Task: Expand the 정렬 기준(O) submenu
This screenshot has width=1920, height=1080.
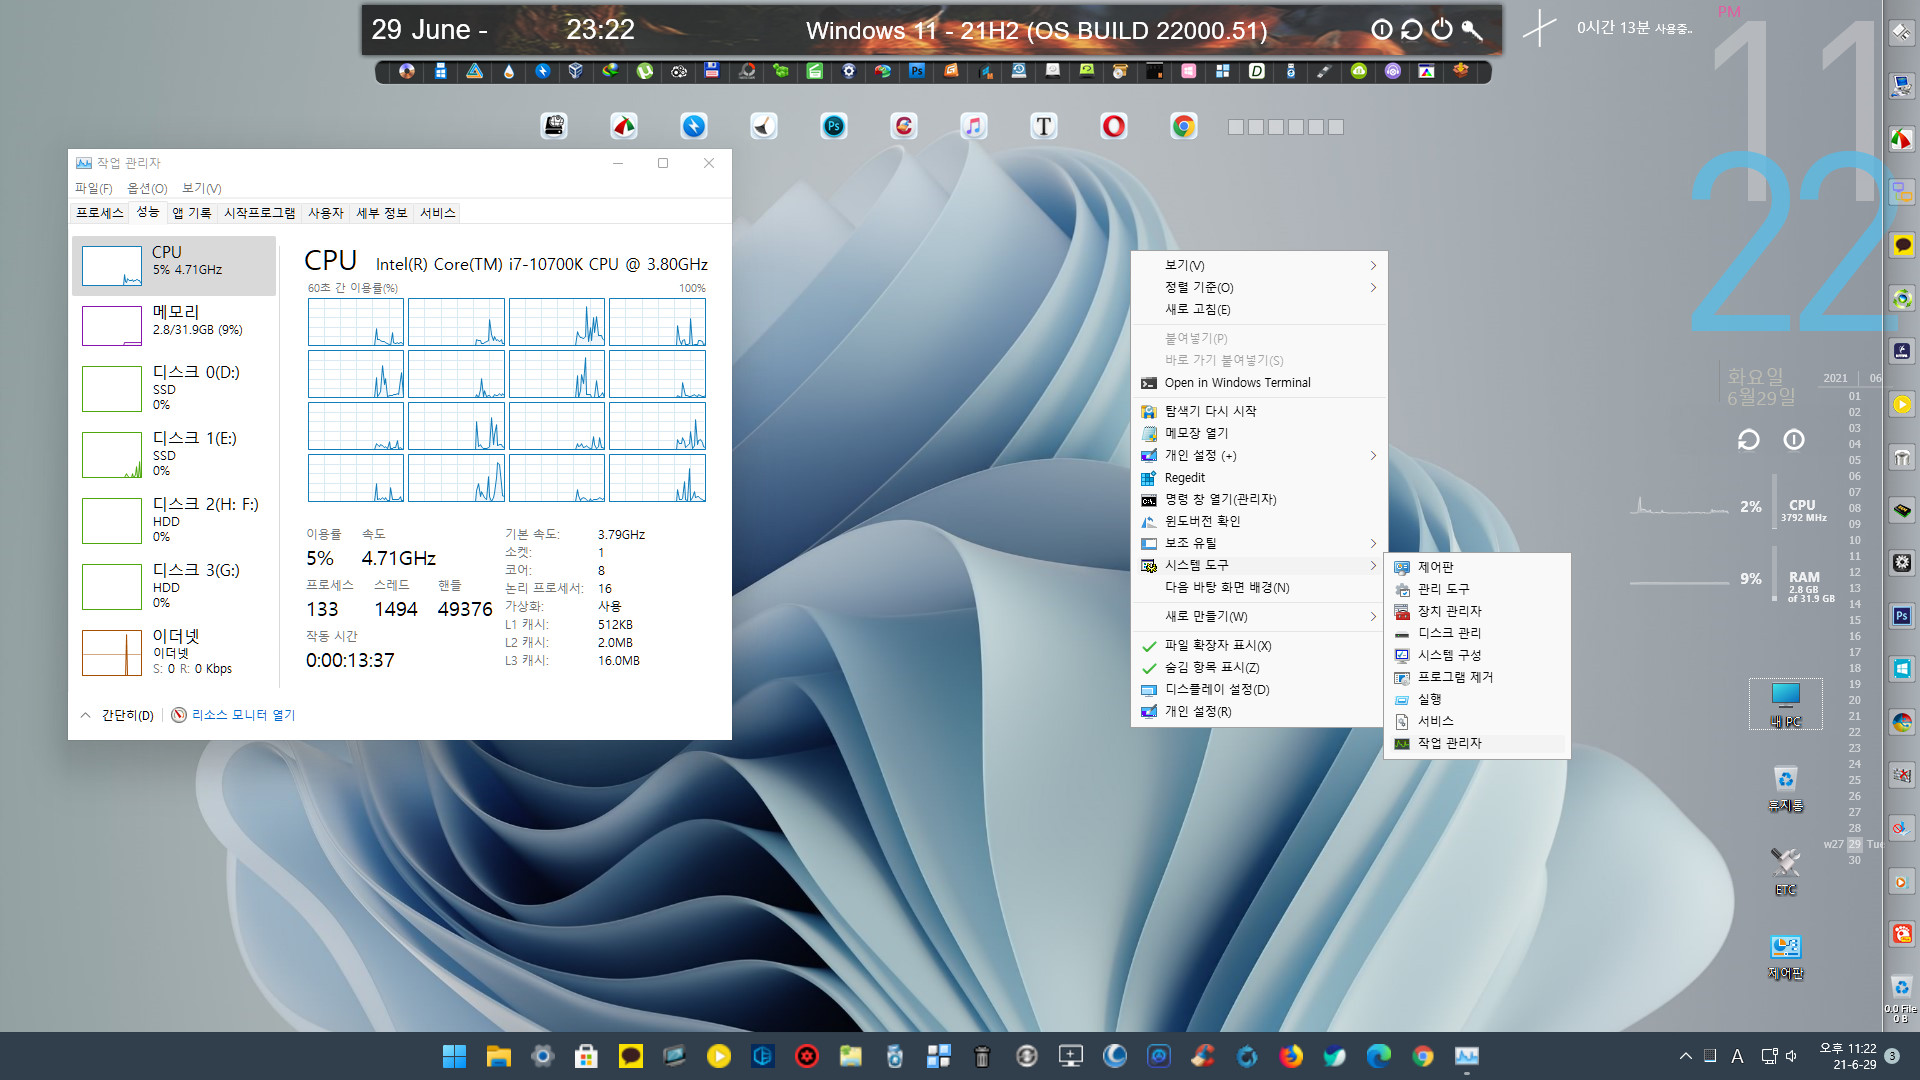Action: click(x=1258, y=288)
